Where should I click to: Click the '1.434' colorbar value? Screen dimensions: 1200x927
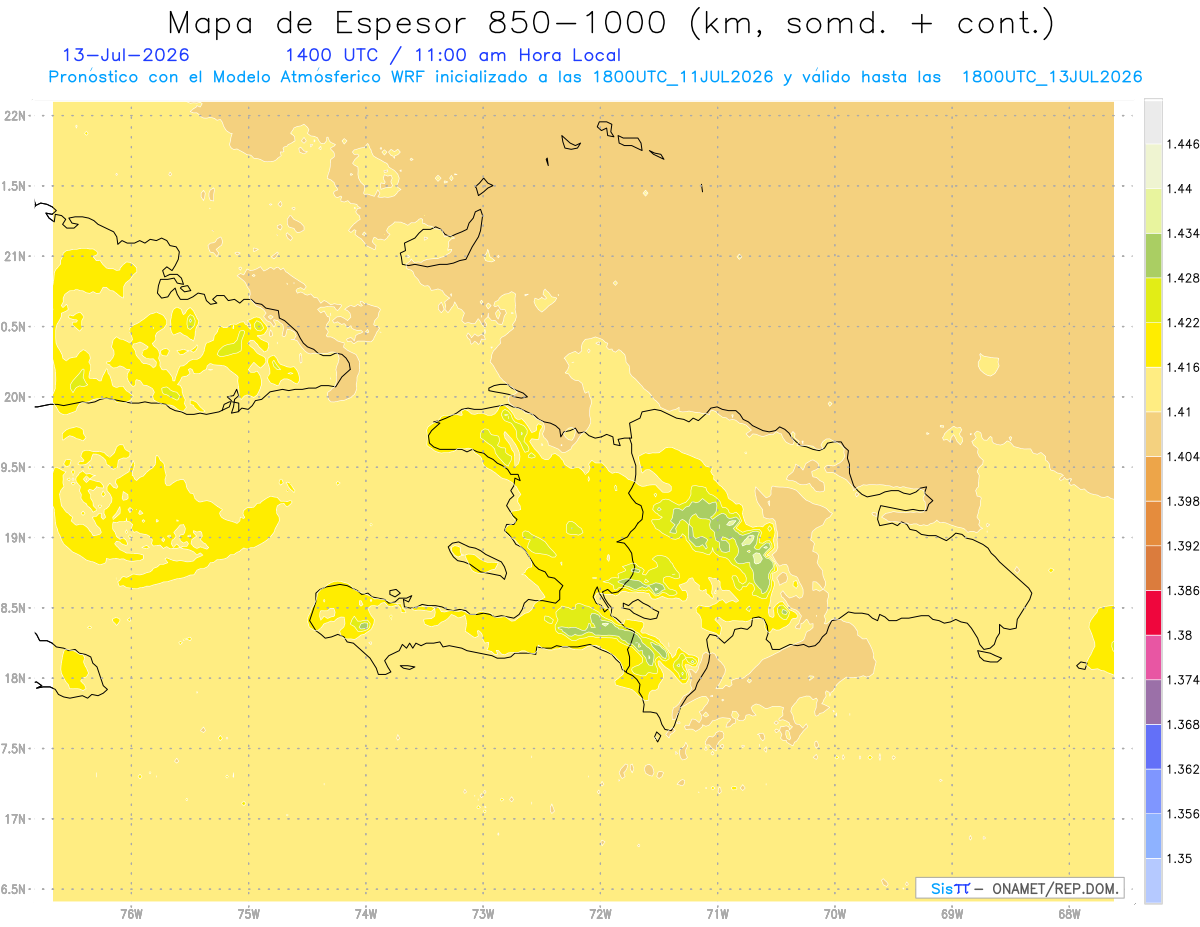[x=1183, y=233]
